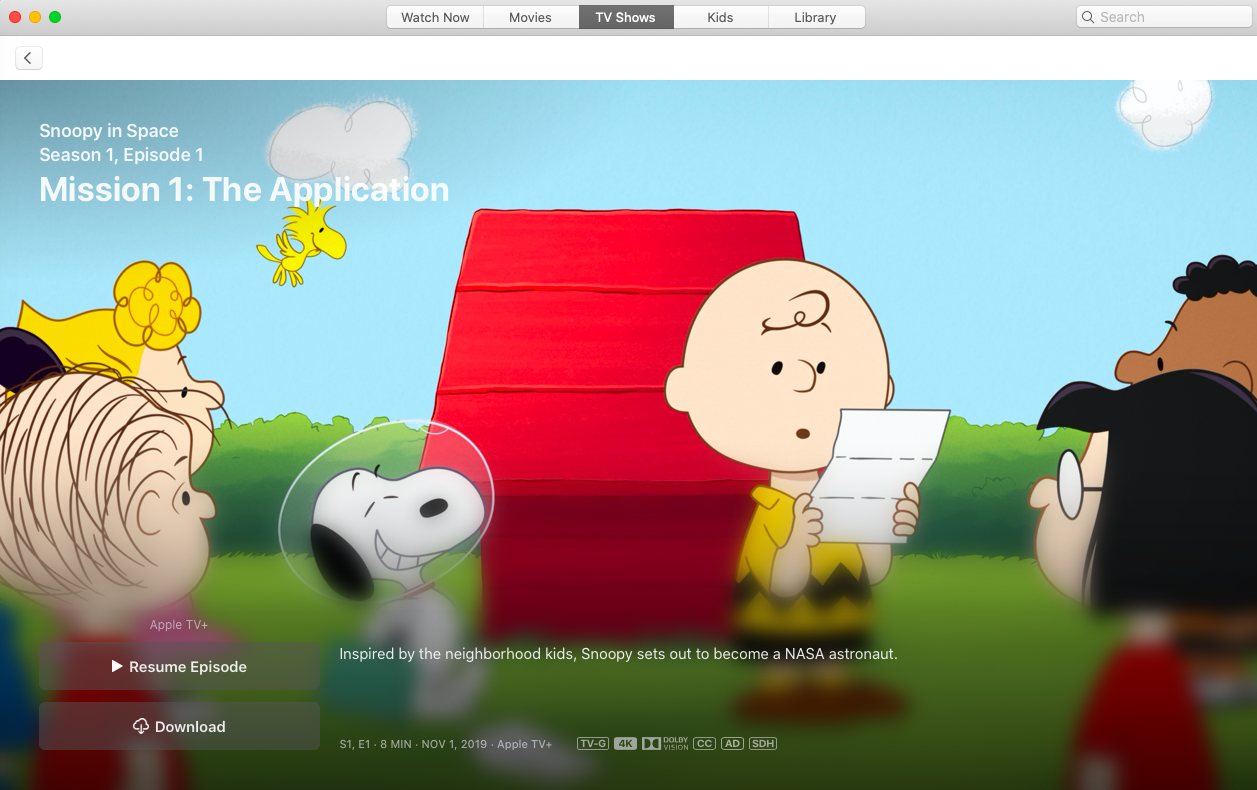
Task: Click the NOV 1, 2019 release date
Action: point(455,744)
